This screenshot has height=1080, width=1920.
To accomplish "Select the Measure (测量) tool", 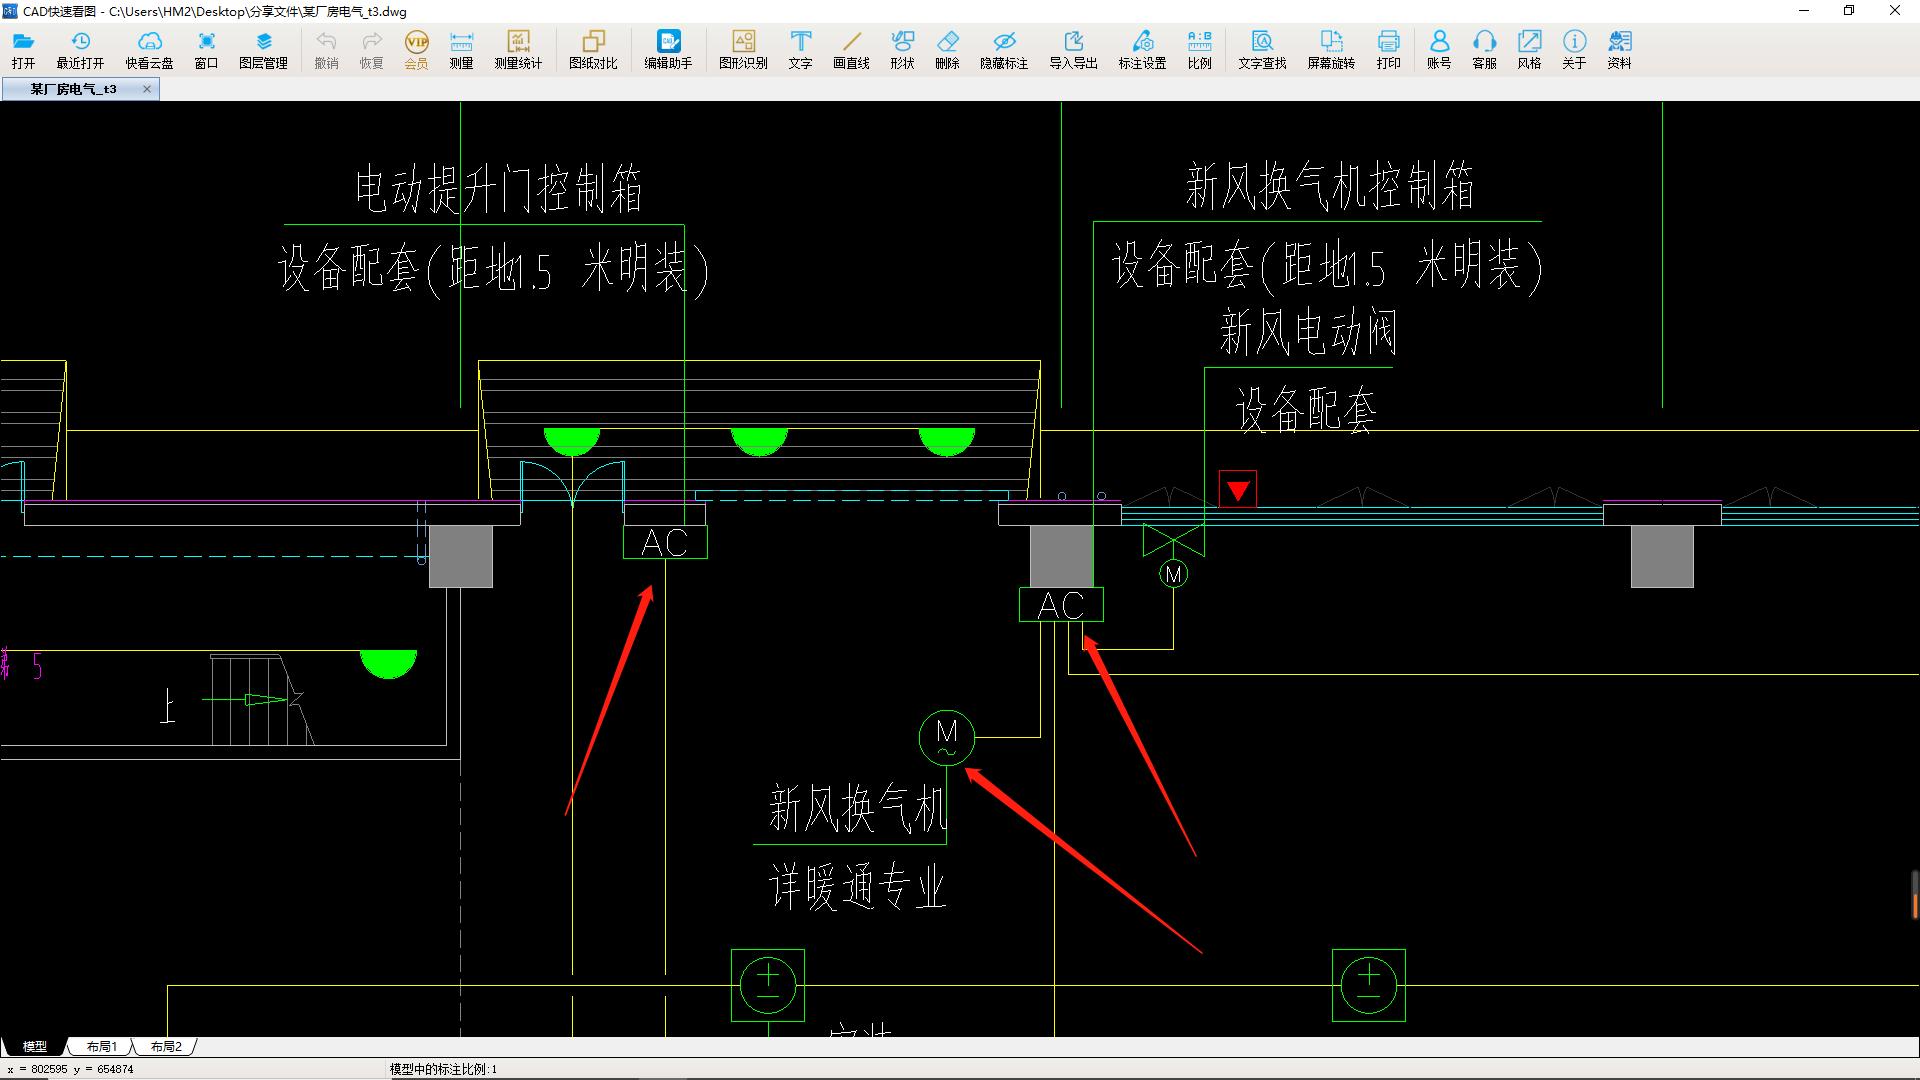I will (461, 49).
